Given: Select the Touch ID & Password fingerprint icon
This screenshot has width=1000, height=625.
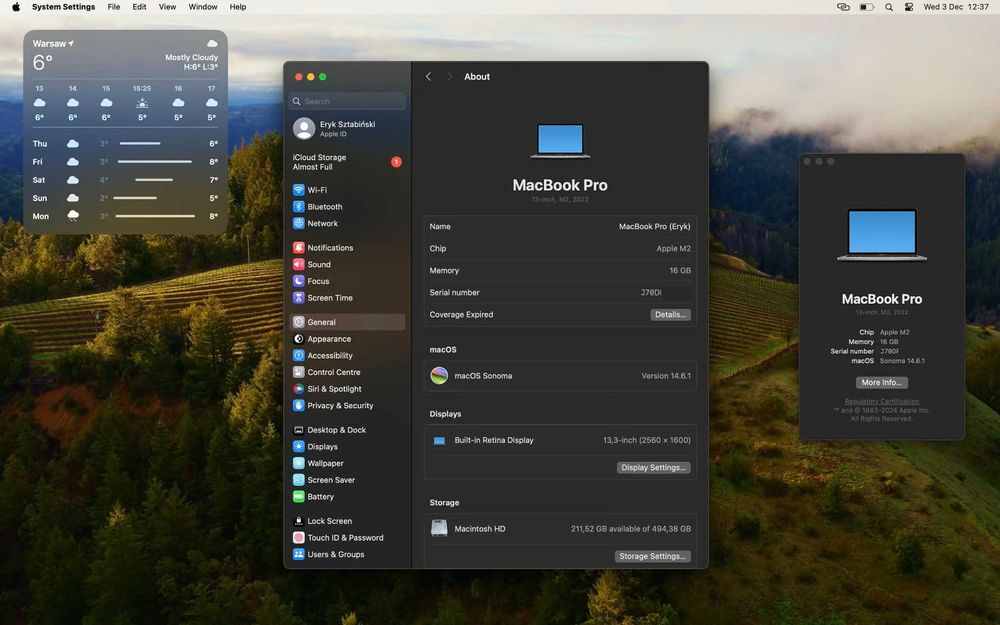Looking at the screenshot, I should pyautogui.click(x=298, y=538).
